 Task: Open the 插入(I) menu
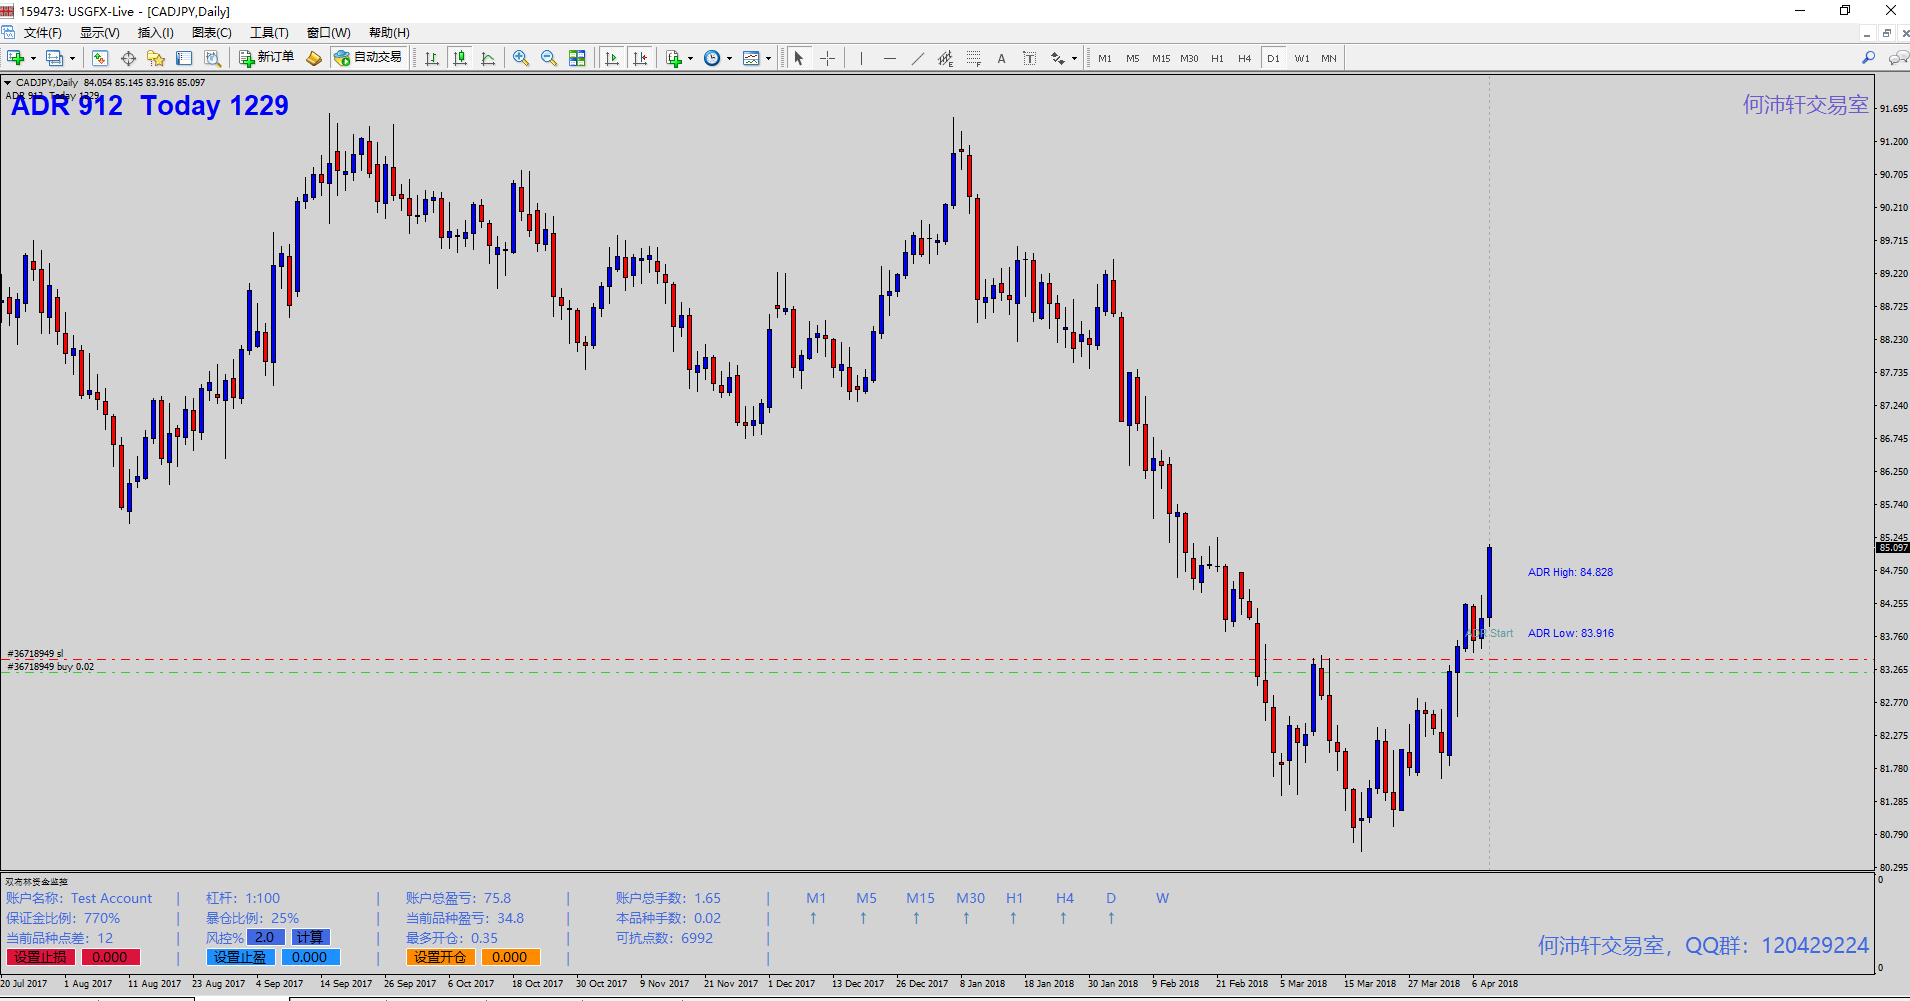pos(155,33)
